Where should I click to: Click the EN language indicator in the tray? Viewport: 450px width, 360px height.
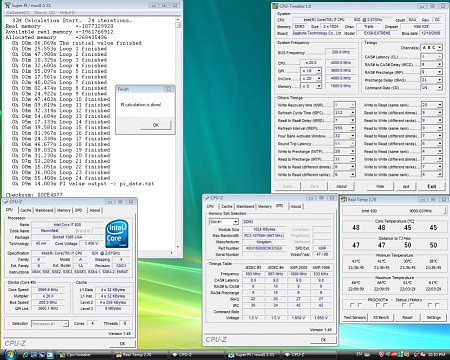pos(359,354)
